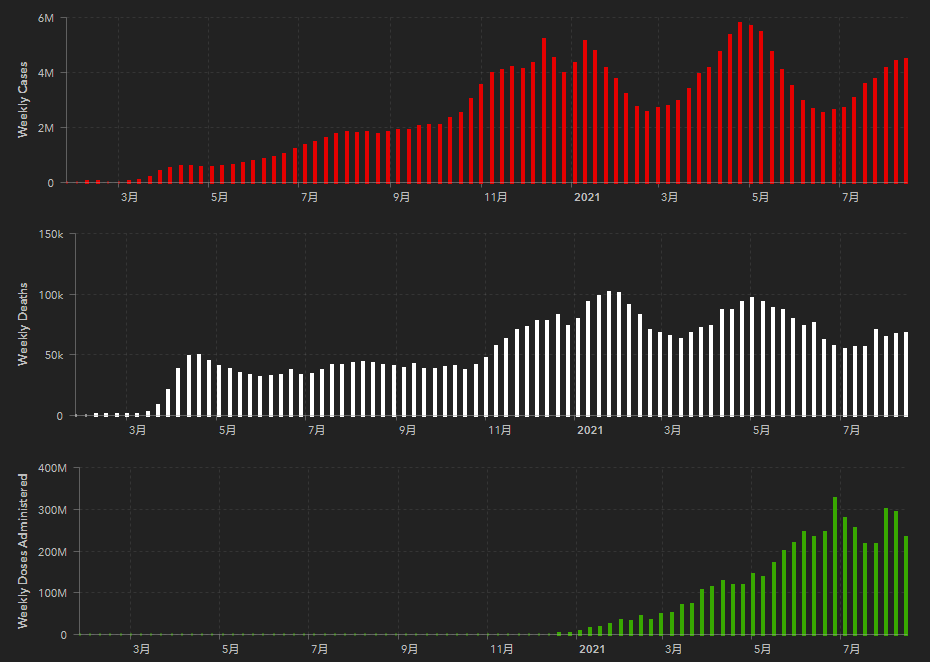This screenshot has width=930, height=662.
Task: Click 2021 label under the Weekly Doses chart
Action: pyautogui.click(x=593, y=649)
